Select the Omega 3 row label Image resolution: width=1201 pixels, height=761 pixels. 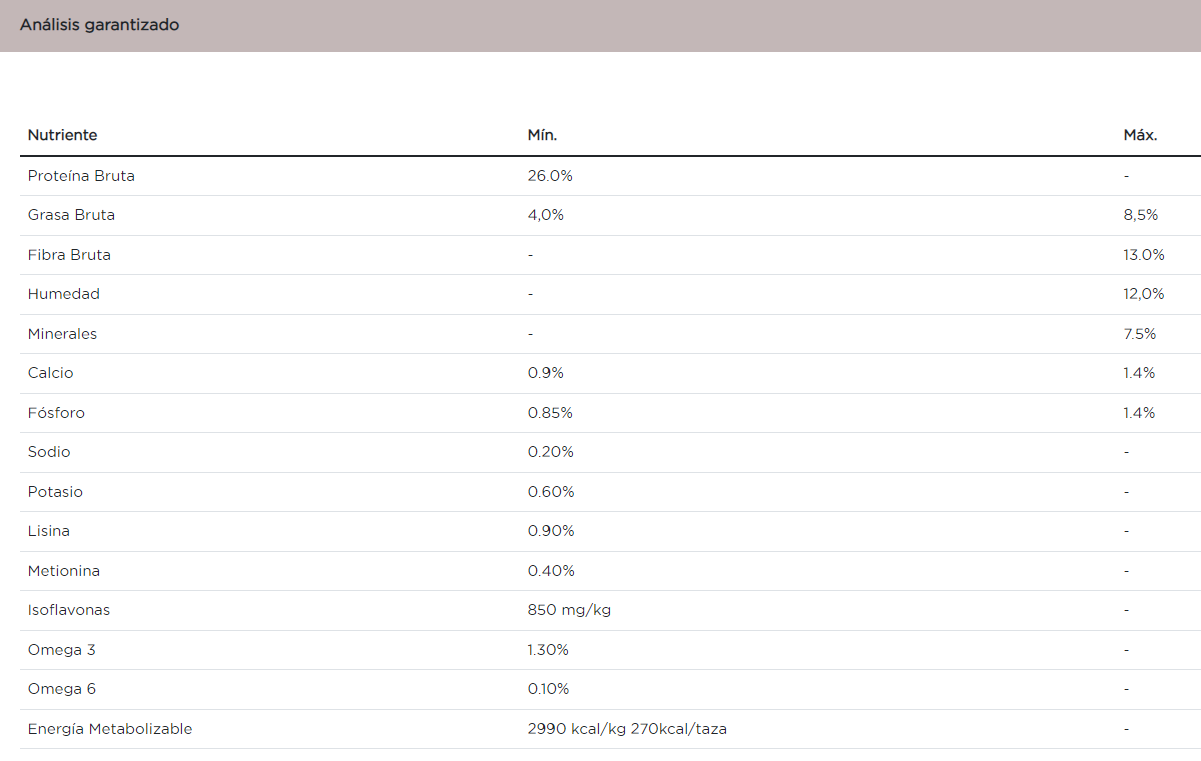62,650
